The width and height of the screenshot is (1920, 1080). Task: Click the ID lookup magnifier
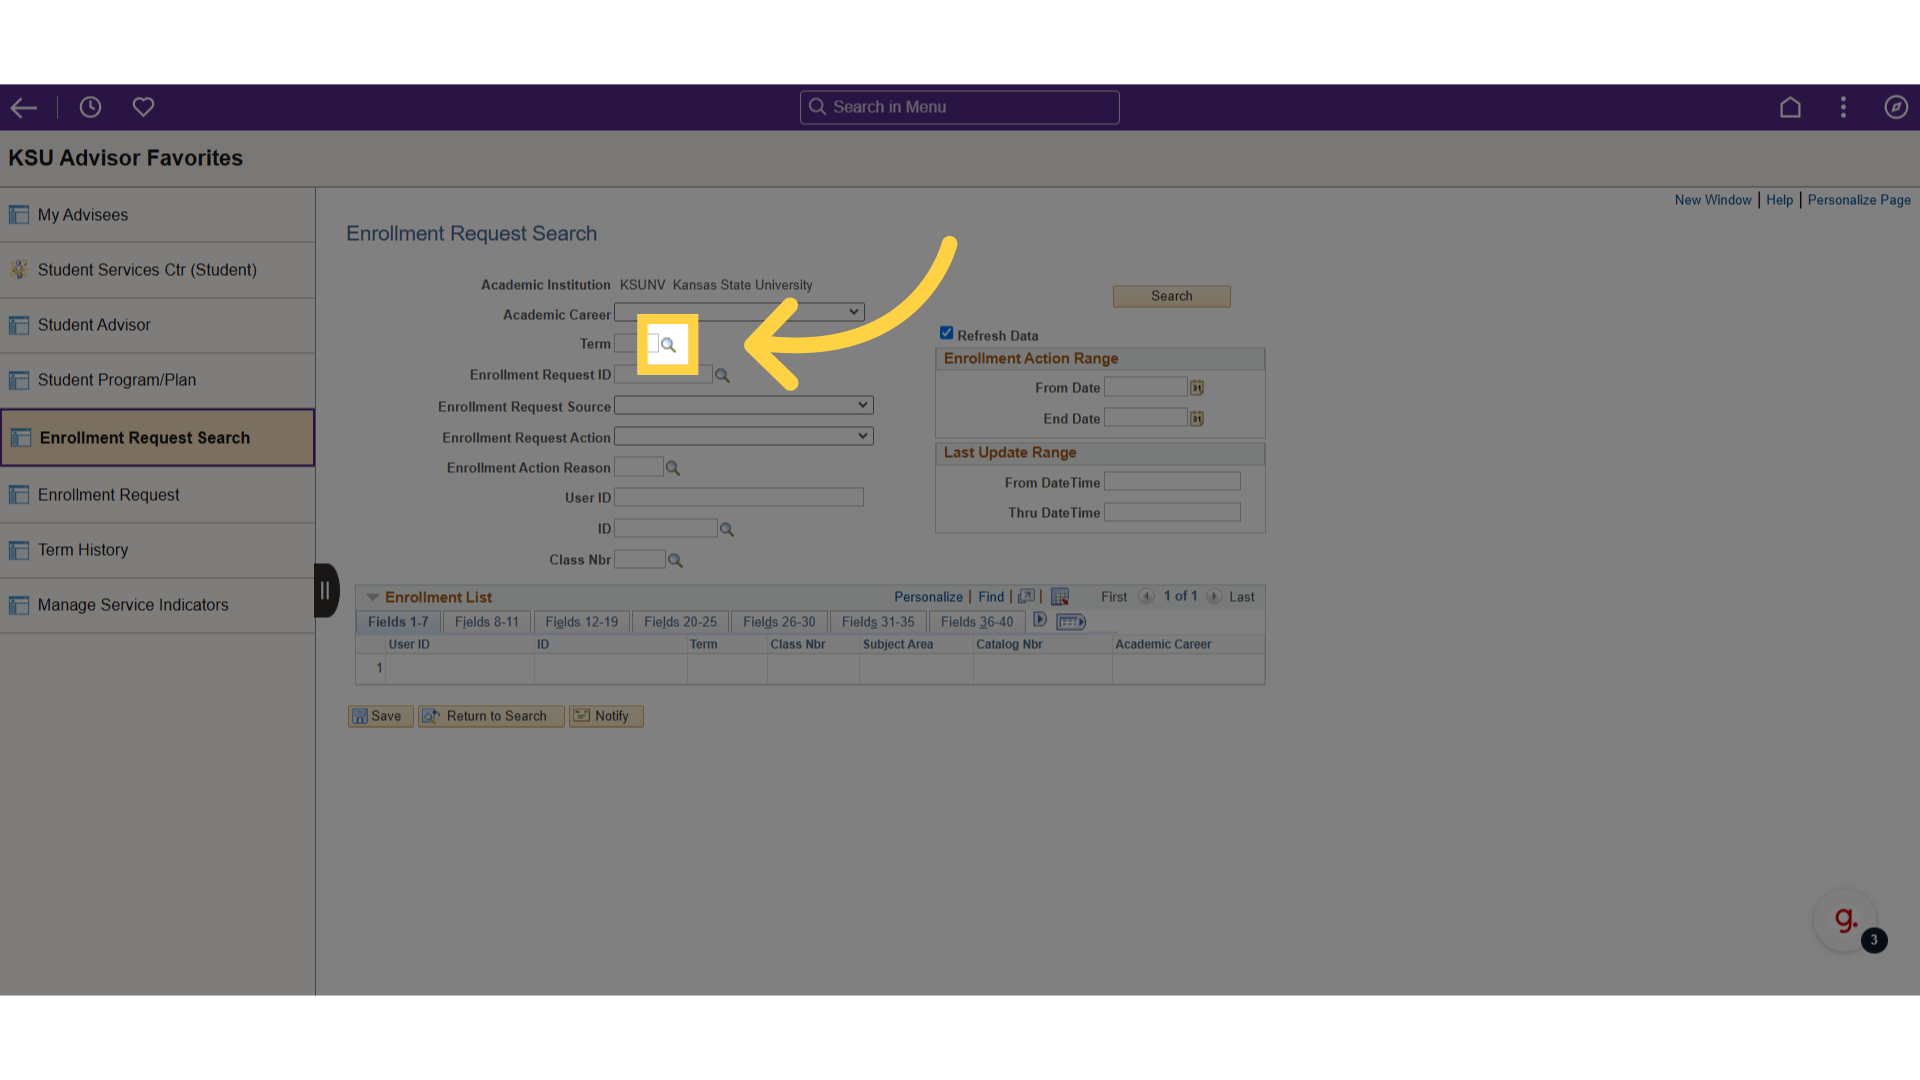point(727,529)
